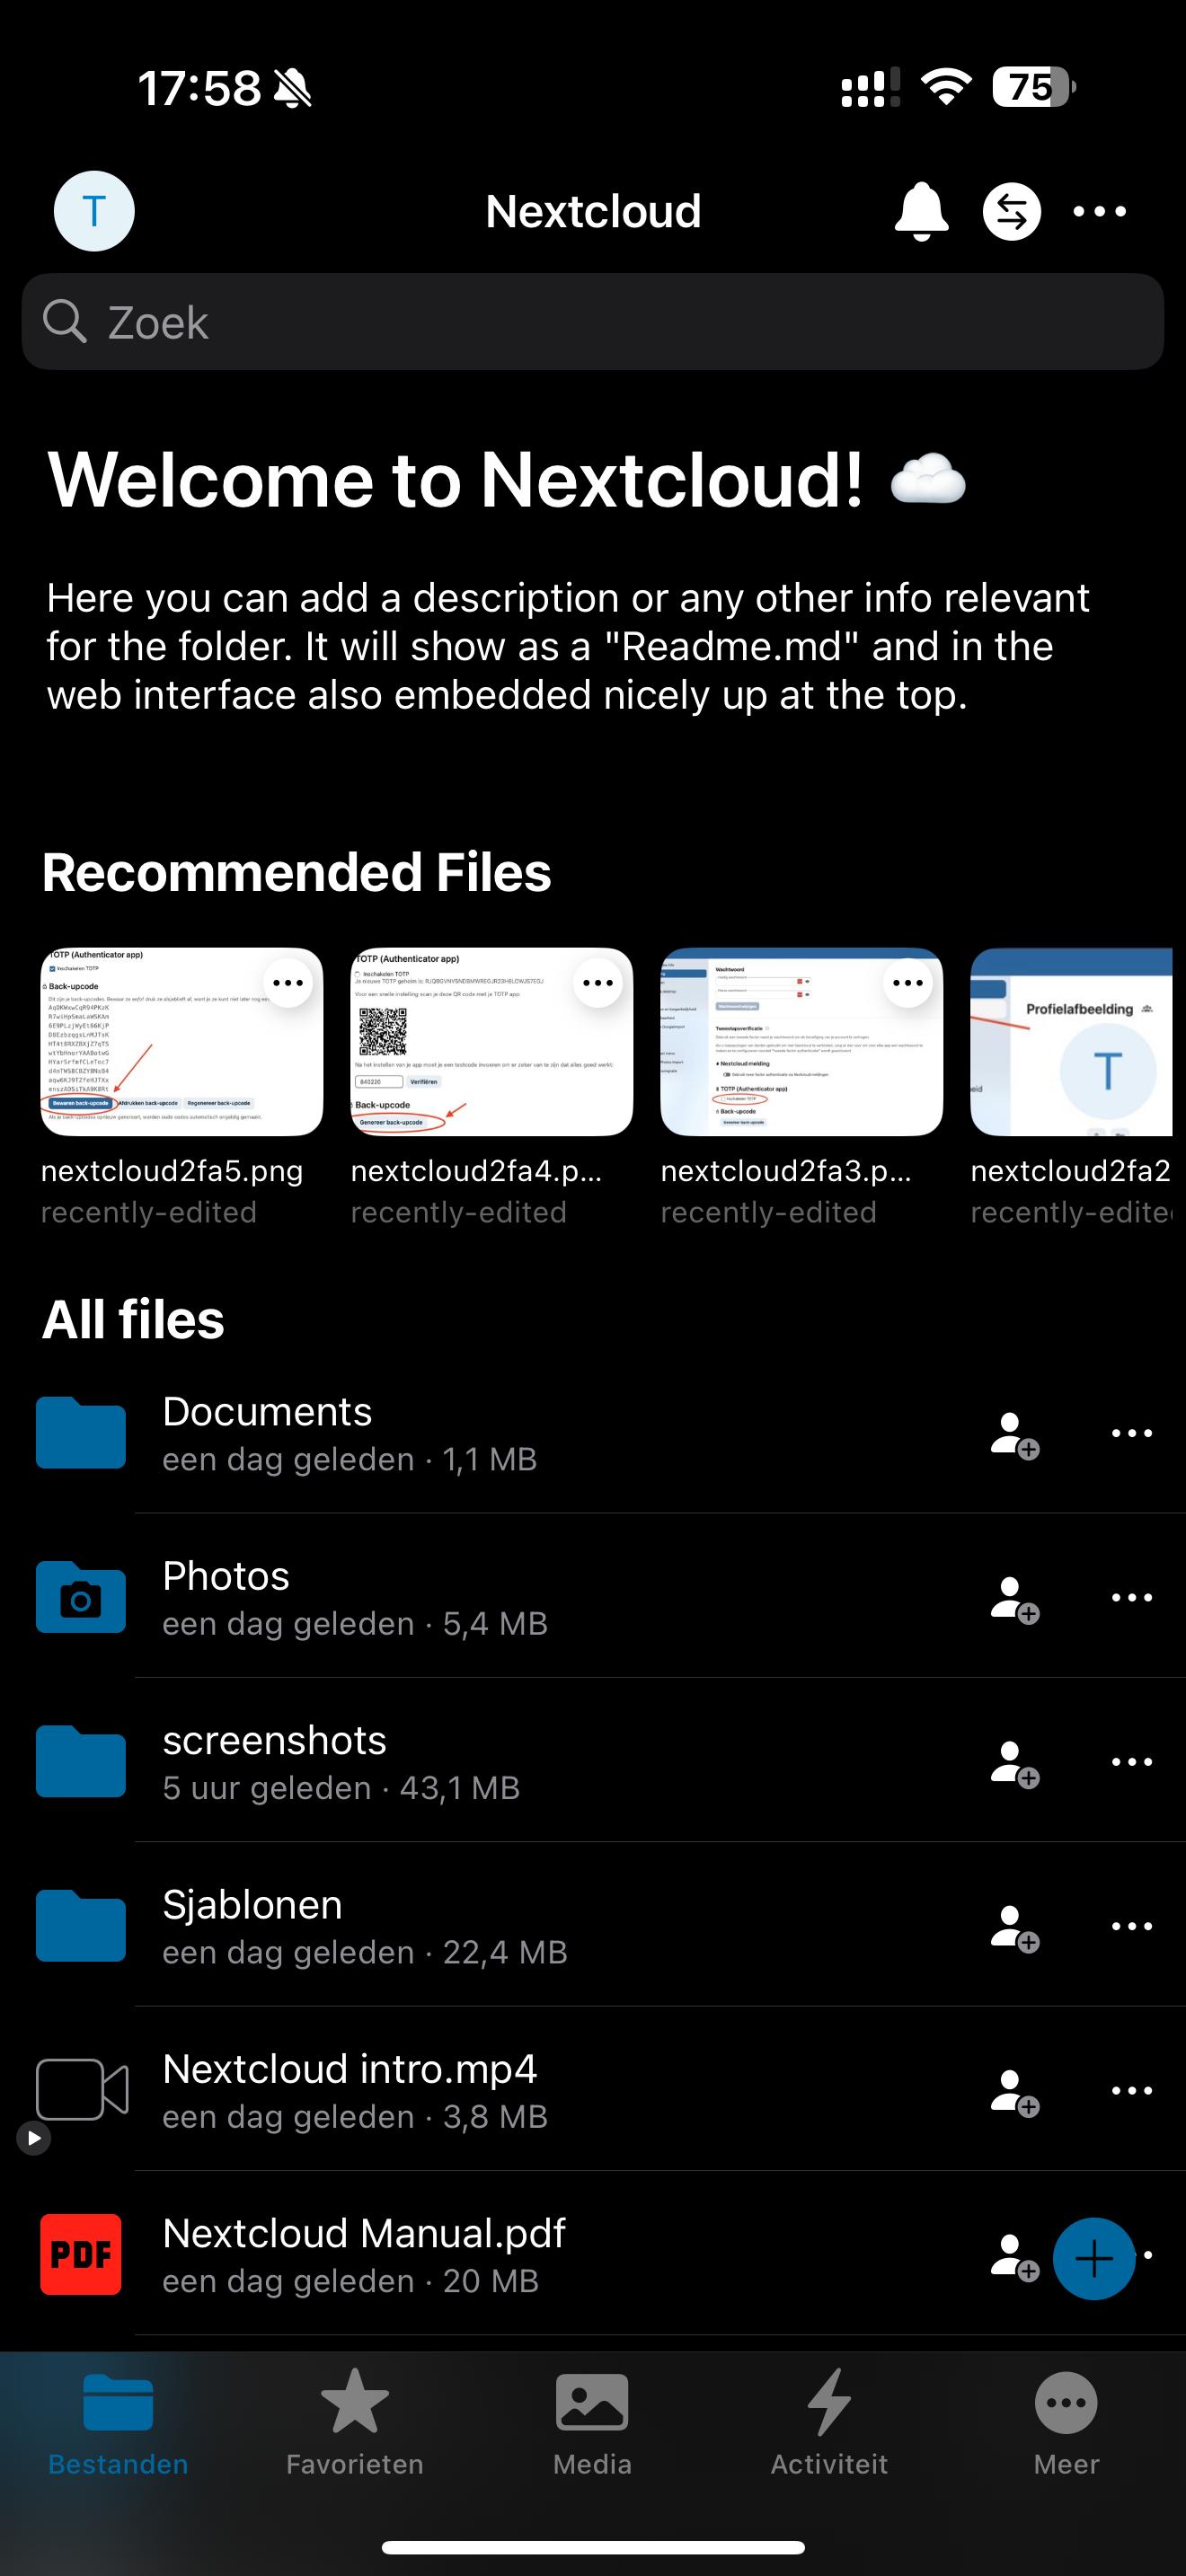Share the screenshots folder

coord(1014,1764)
